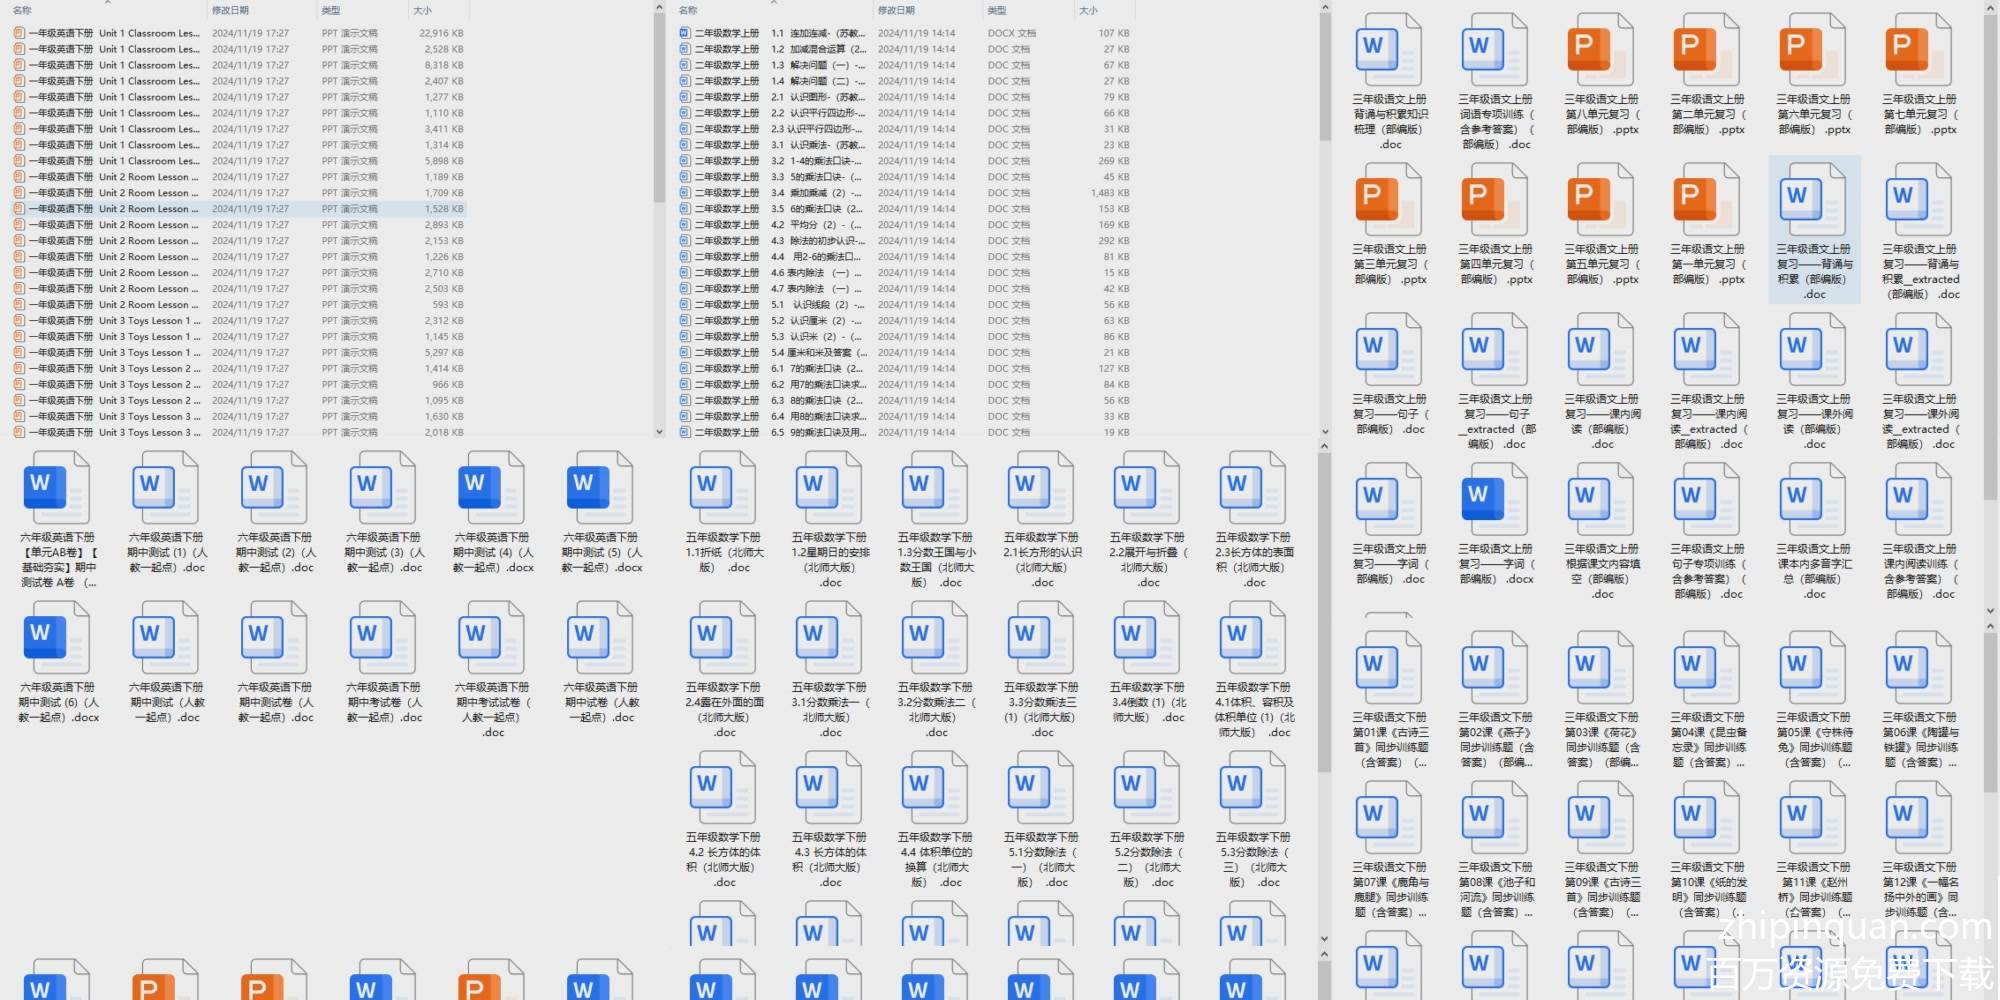Select the 3.4倒数 (1) Word file icon
The width and height of the screenshot is (2000, 1000).
(x=1148, y=638)
